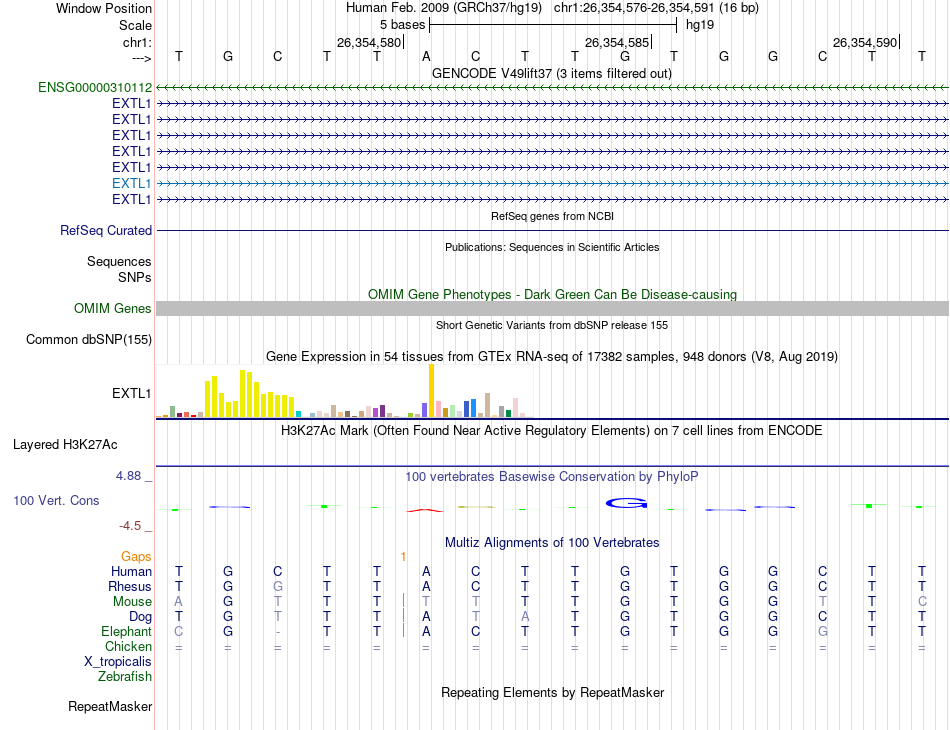Open Gene Expression in 54 tissues GTEx title
Viewport: 950px width, 730px height.
552,356
